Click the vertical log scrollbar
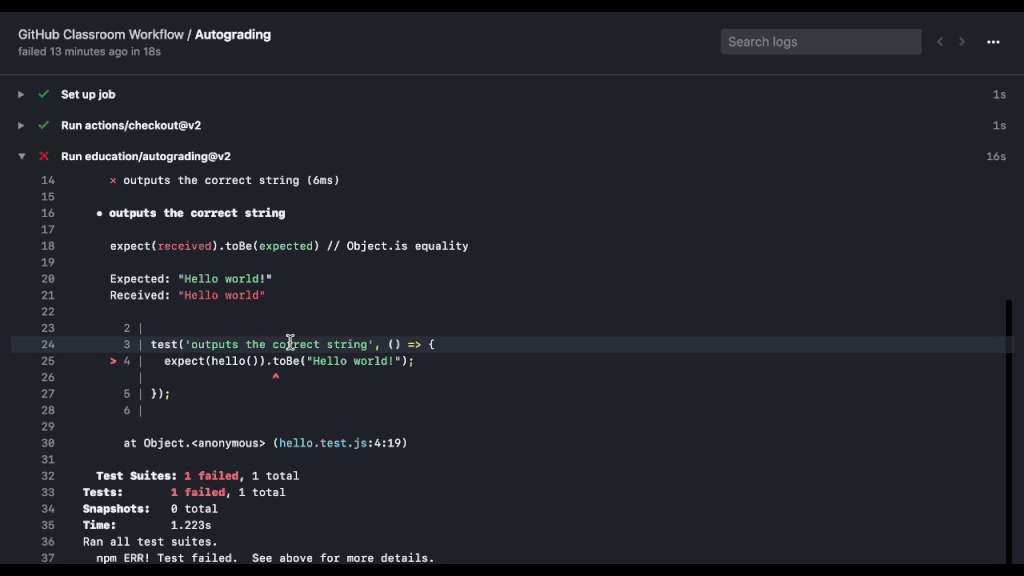 [x=1009, y=430]
